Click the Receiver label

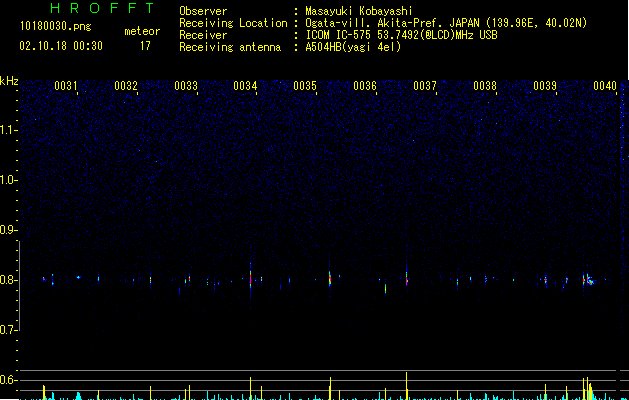point(203,35)
